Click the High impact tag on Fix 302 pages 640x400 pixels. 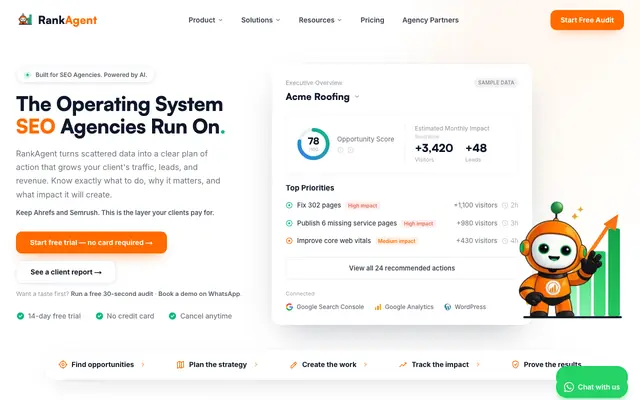362,206
